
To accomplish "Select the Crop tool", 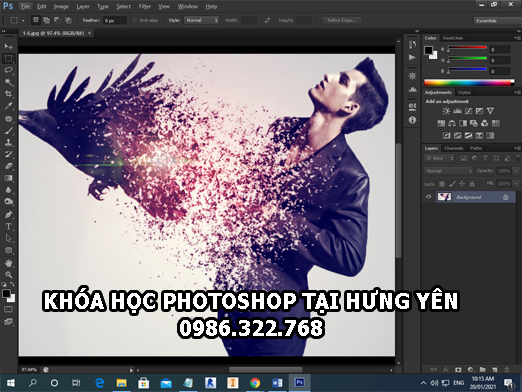I will pyautogui.click(x=9, y=94).
